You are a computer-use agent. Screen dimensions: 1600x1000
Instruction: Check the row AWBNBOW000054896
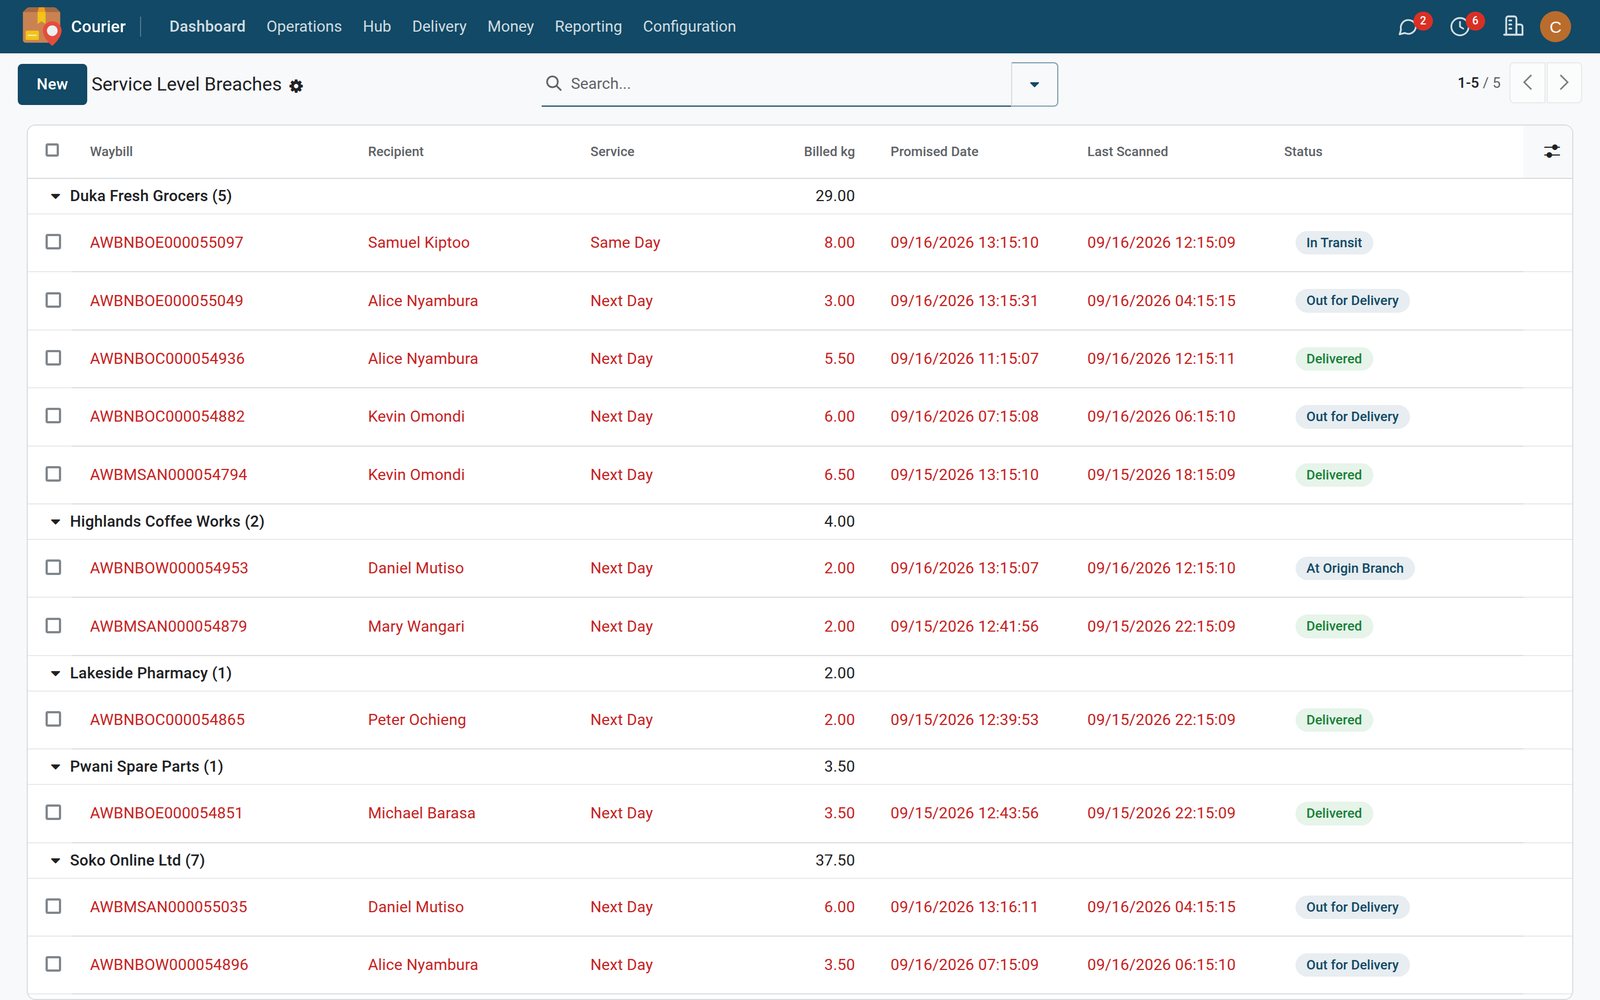(x=53, y=964)
